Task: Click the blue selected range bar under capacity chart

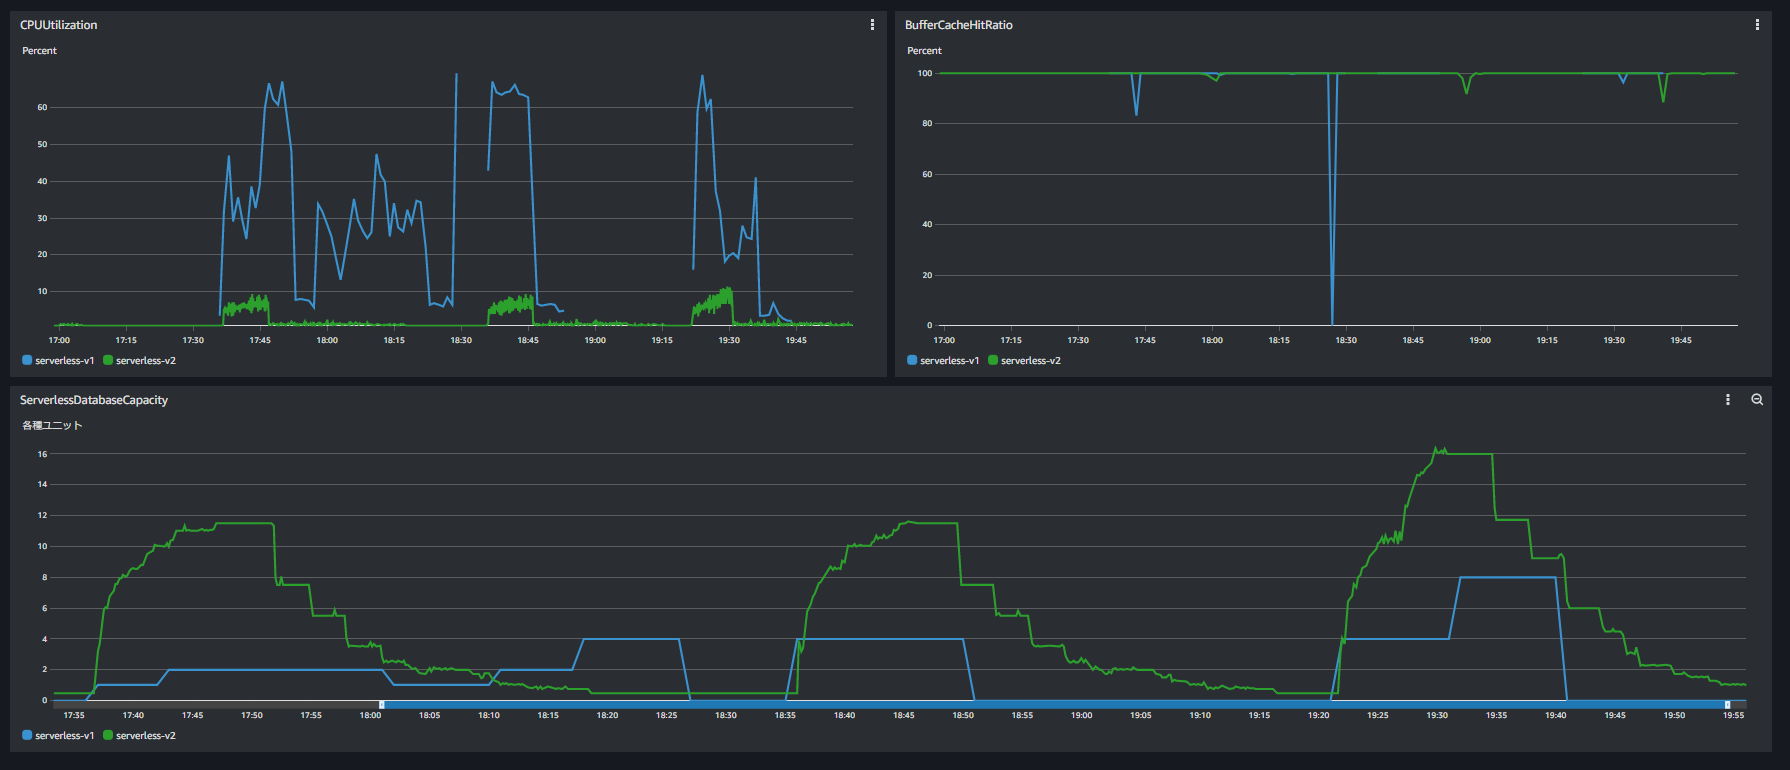Action: pos(1050,705)
